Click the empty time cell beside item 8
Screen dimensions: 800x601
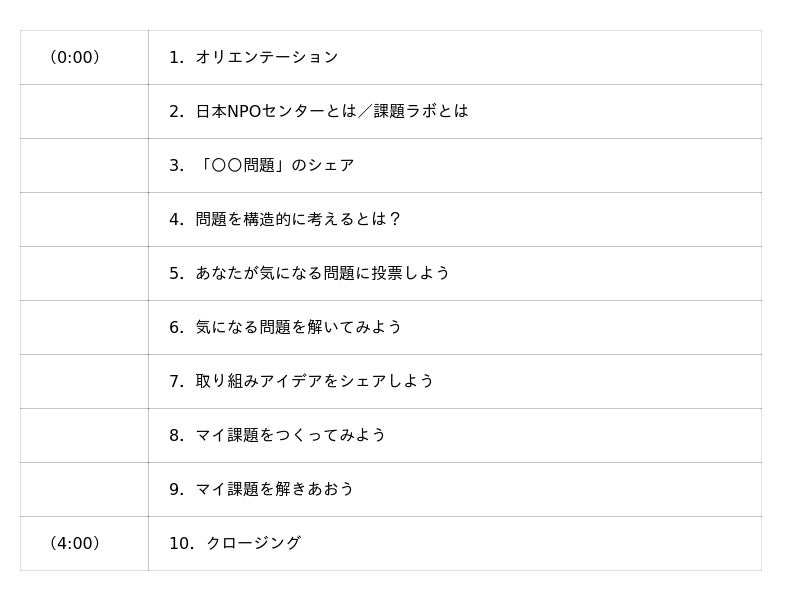(x=84, y=436)
